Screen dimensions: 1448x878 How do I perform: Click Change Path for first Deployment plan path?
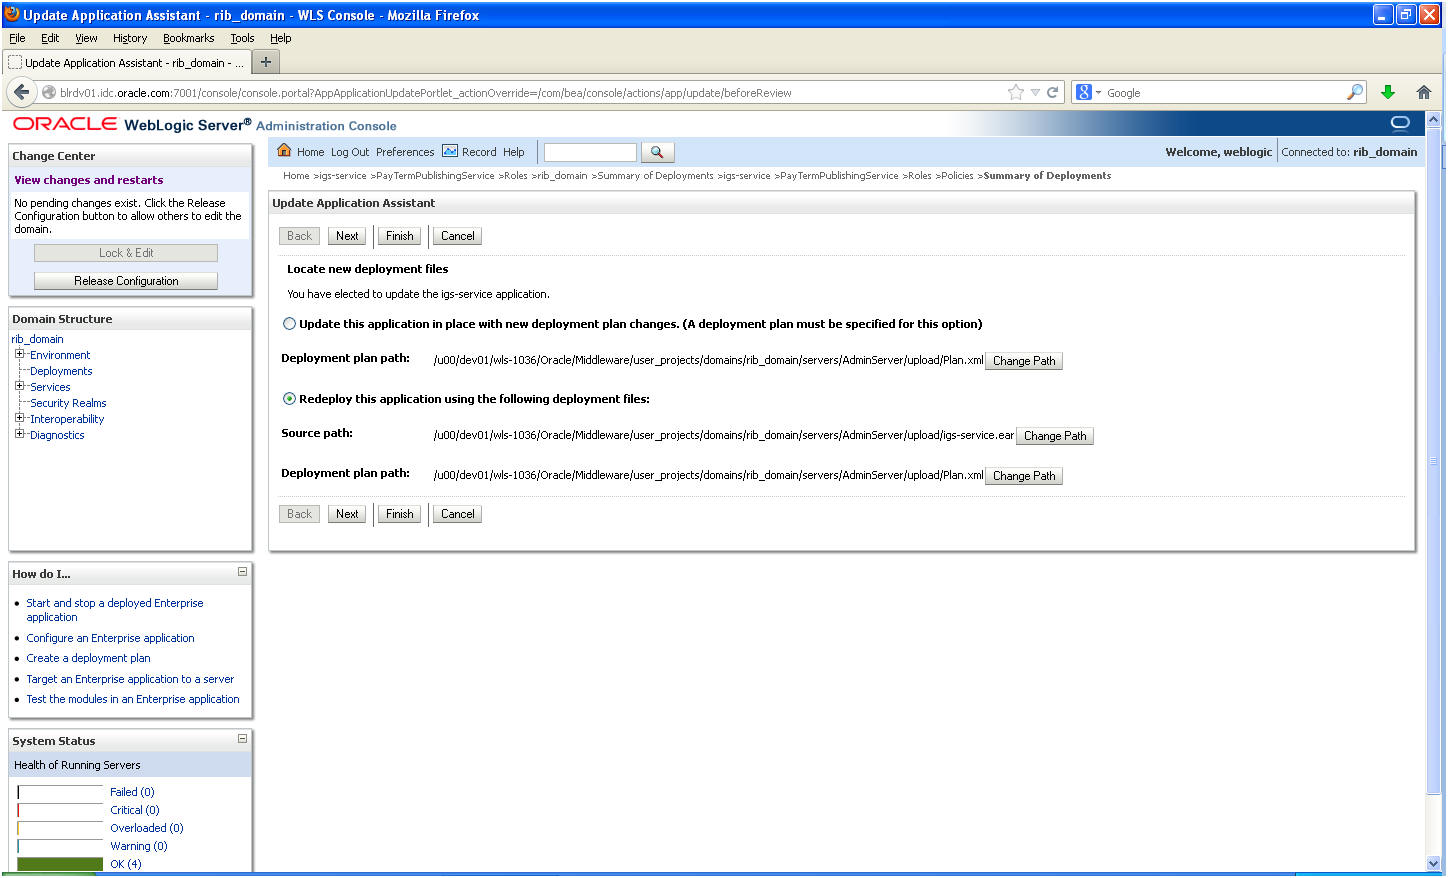coord(1024,361)
